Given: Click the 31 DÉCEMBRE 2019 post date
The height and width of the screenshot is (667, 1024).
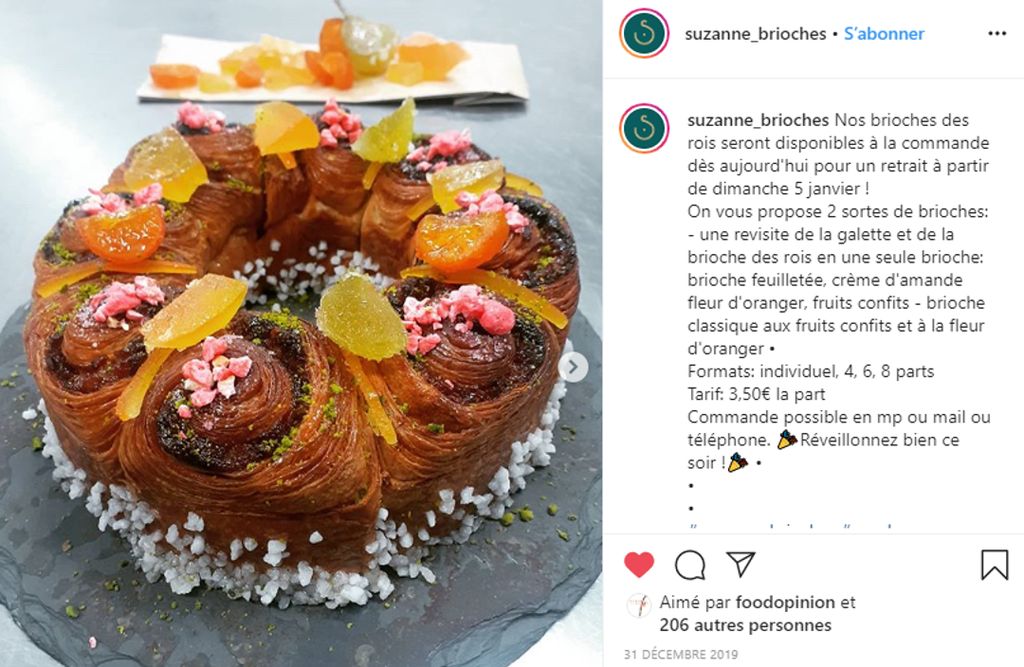Looking at the screenshot, I should [x=680, y=655].
